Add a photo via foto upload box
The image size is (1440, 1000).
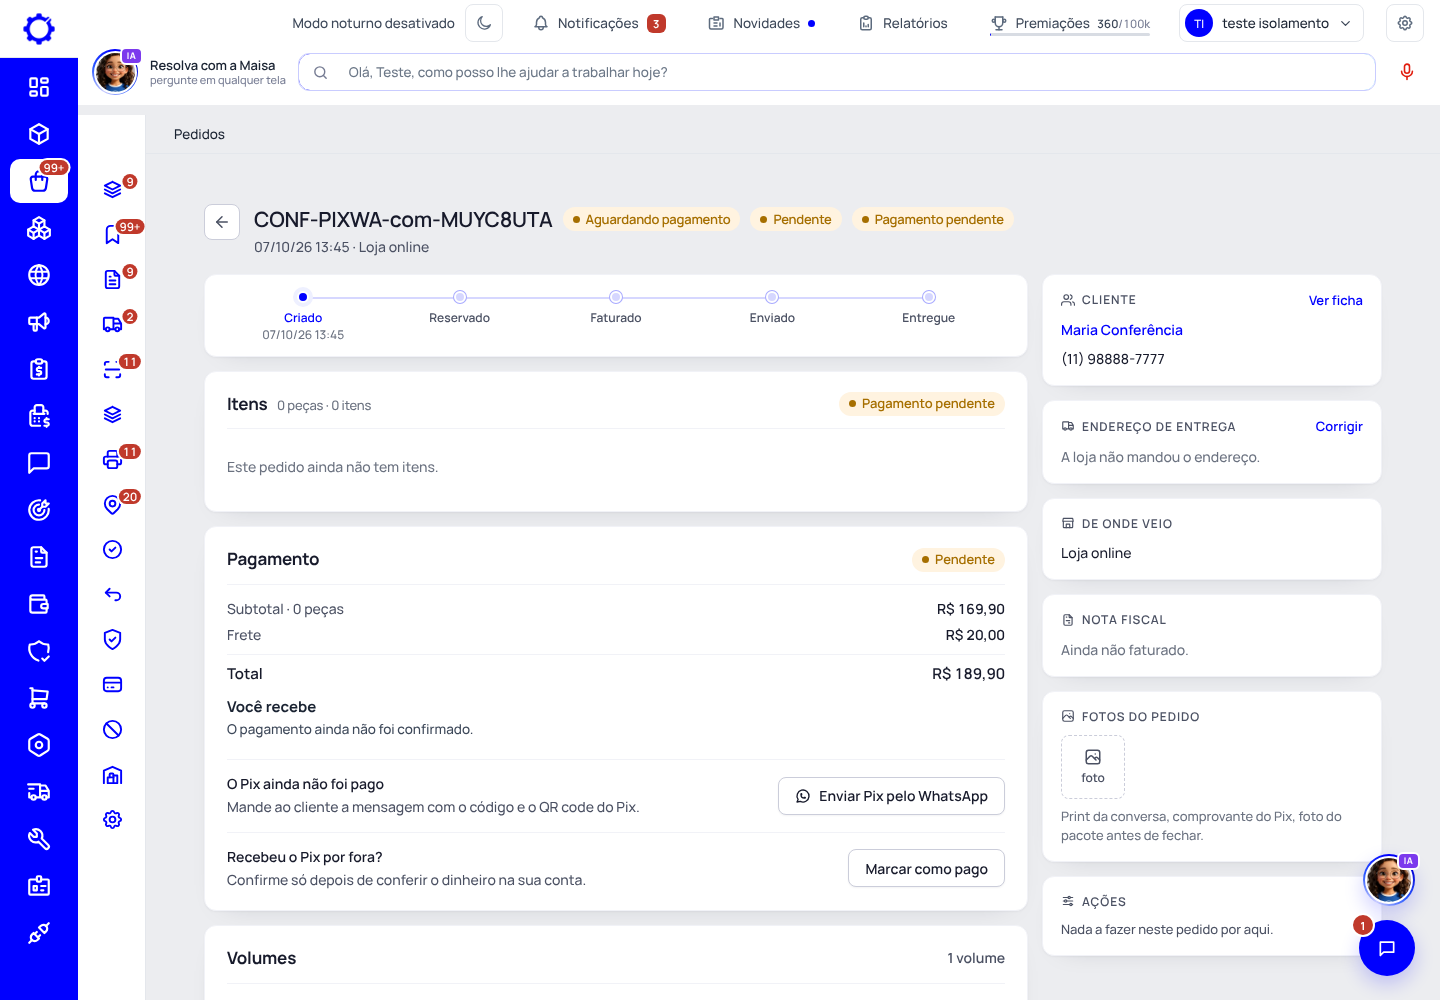click(1093, 767)
